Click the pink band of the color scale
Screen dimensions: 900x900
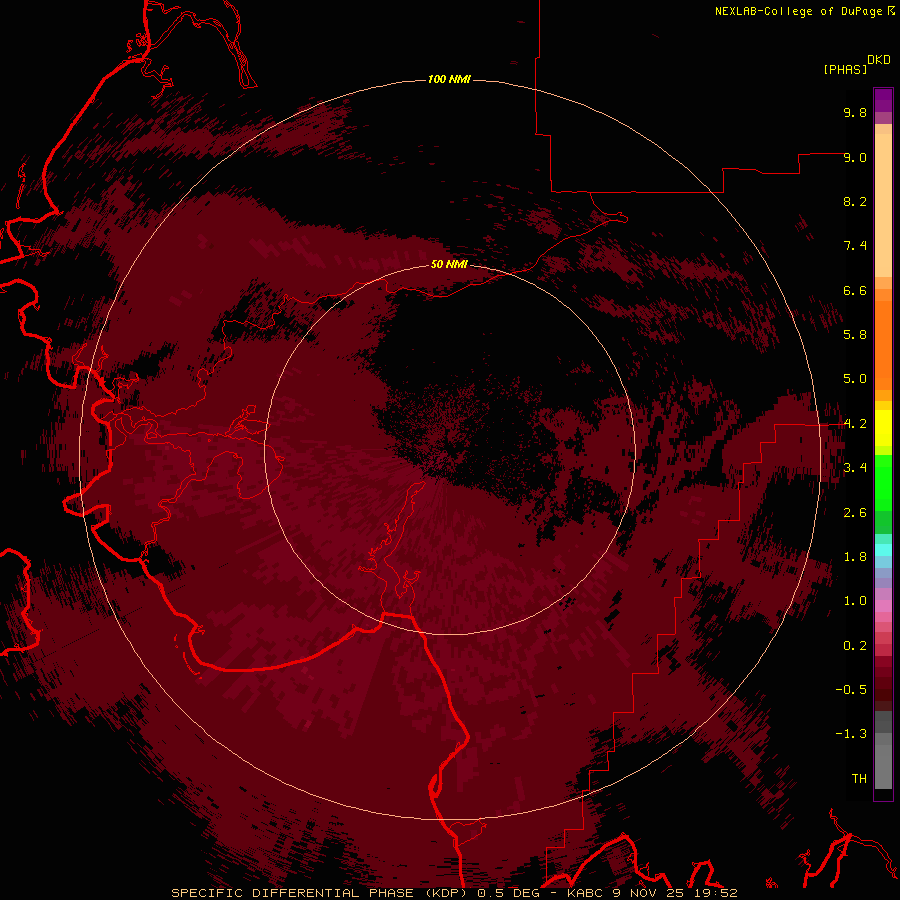click(883, 606)
